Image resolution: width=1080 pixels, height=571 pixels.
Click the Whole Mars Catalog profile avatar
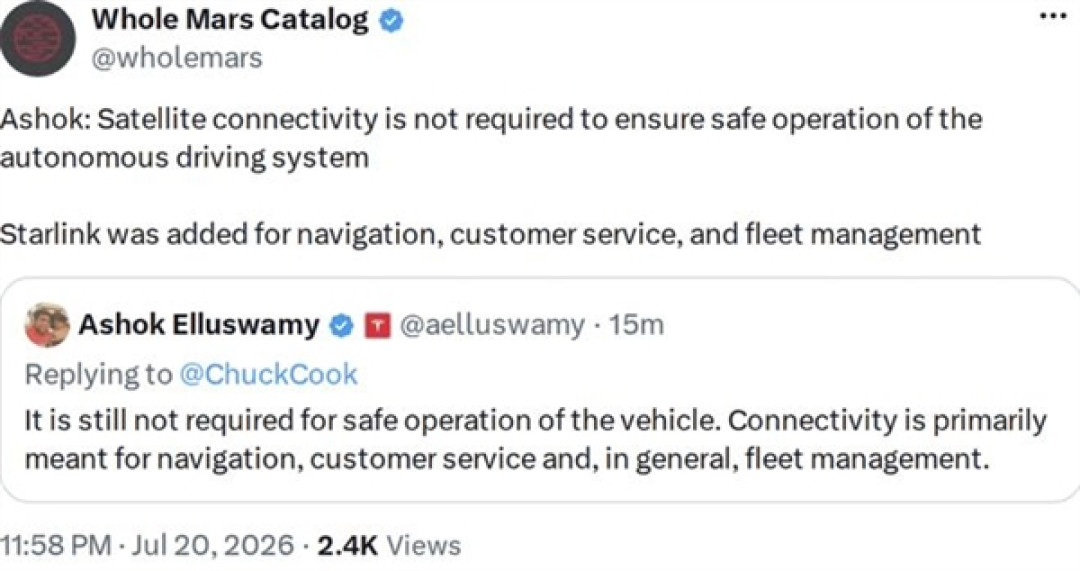click(x=38, y=38)
